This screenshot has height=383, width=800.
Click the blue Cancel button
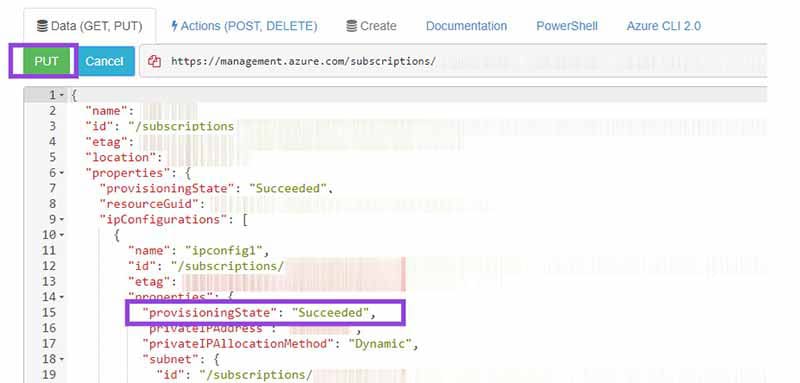tap(105, 61)
